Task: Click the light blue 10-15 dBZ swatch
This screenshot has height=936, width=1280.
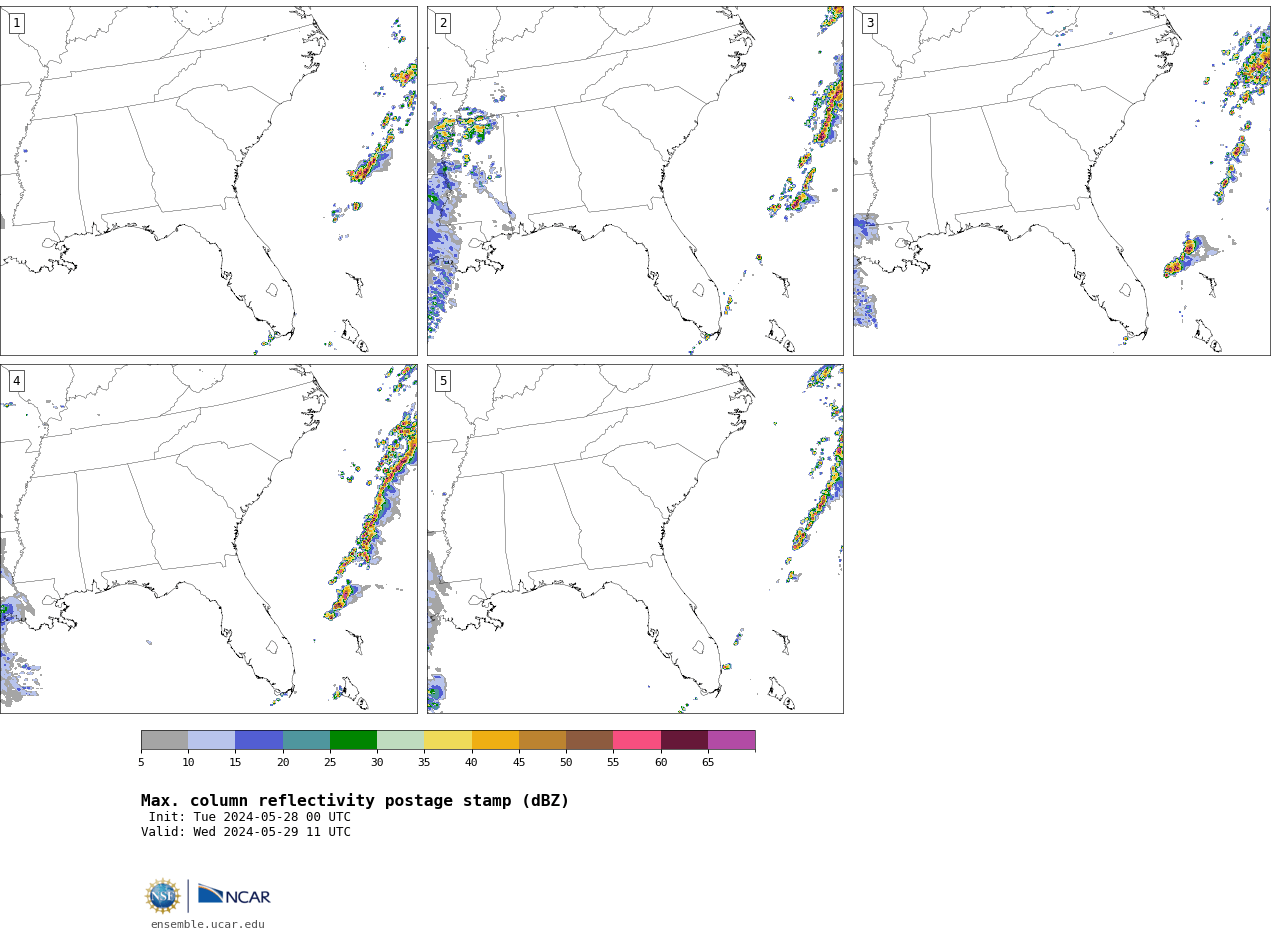Action: click(x=211, y=740)
